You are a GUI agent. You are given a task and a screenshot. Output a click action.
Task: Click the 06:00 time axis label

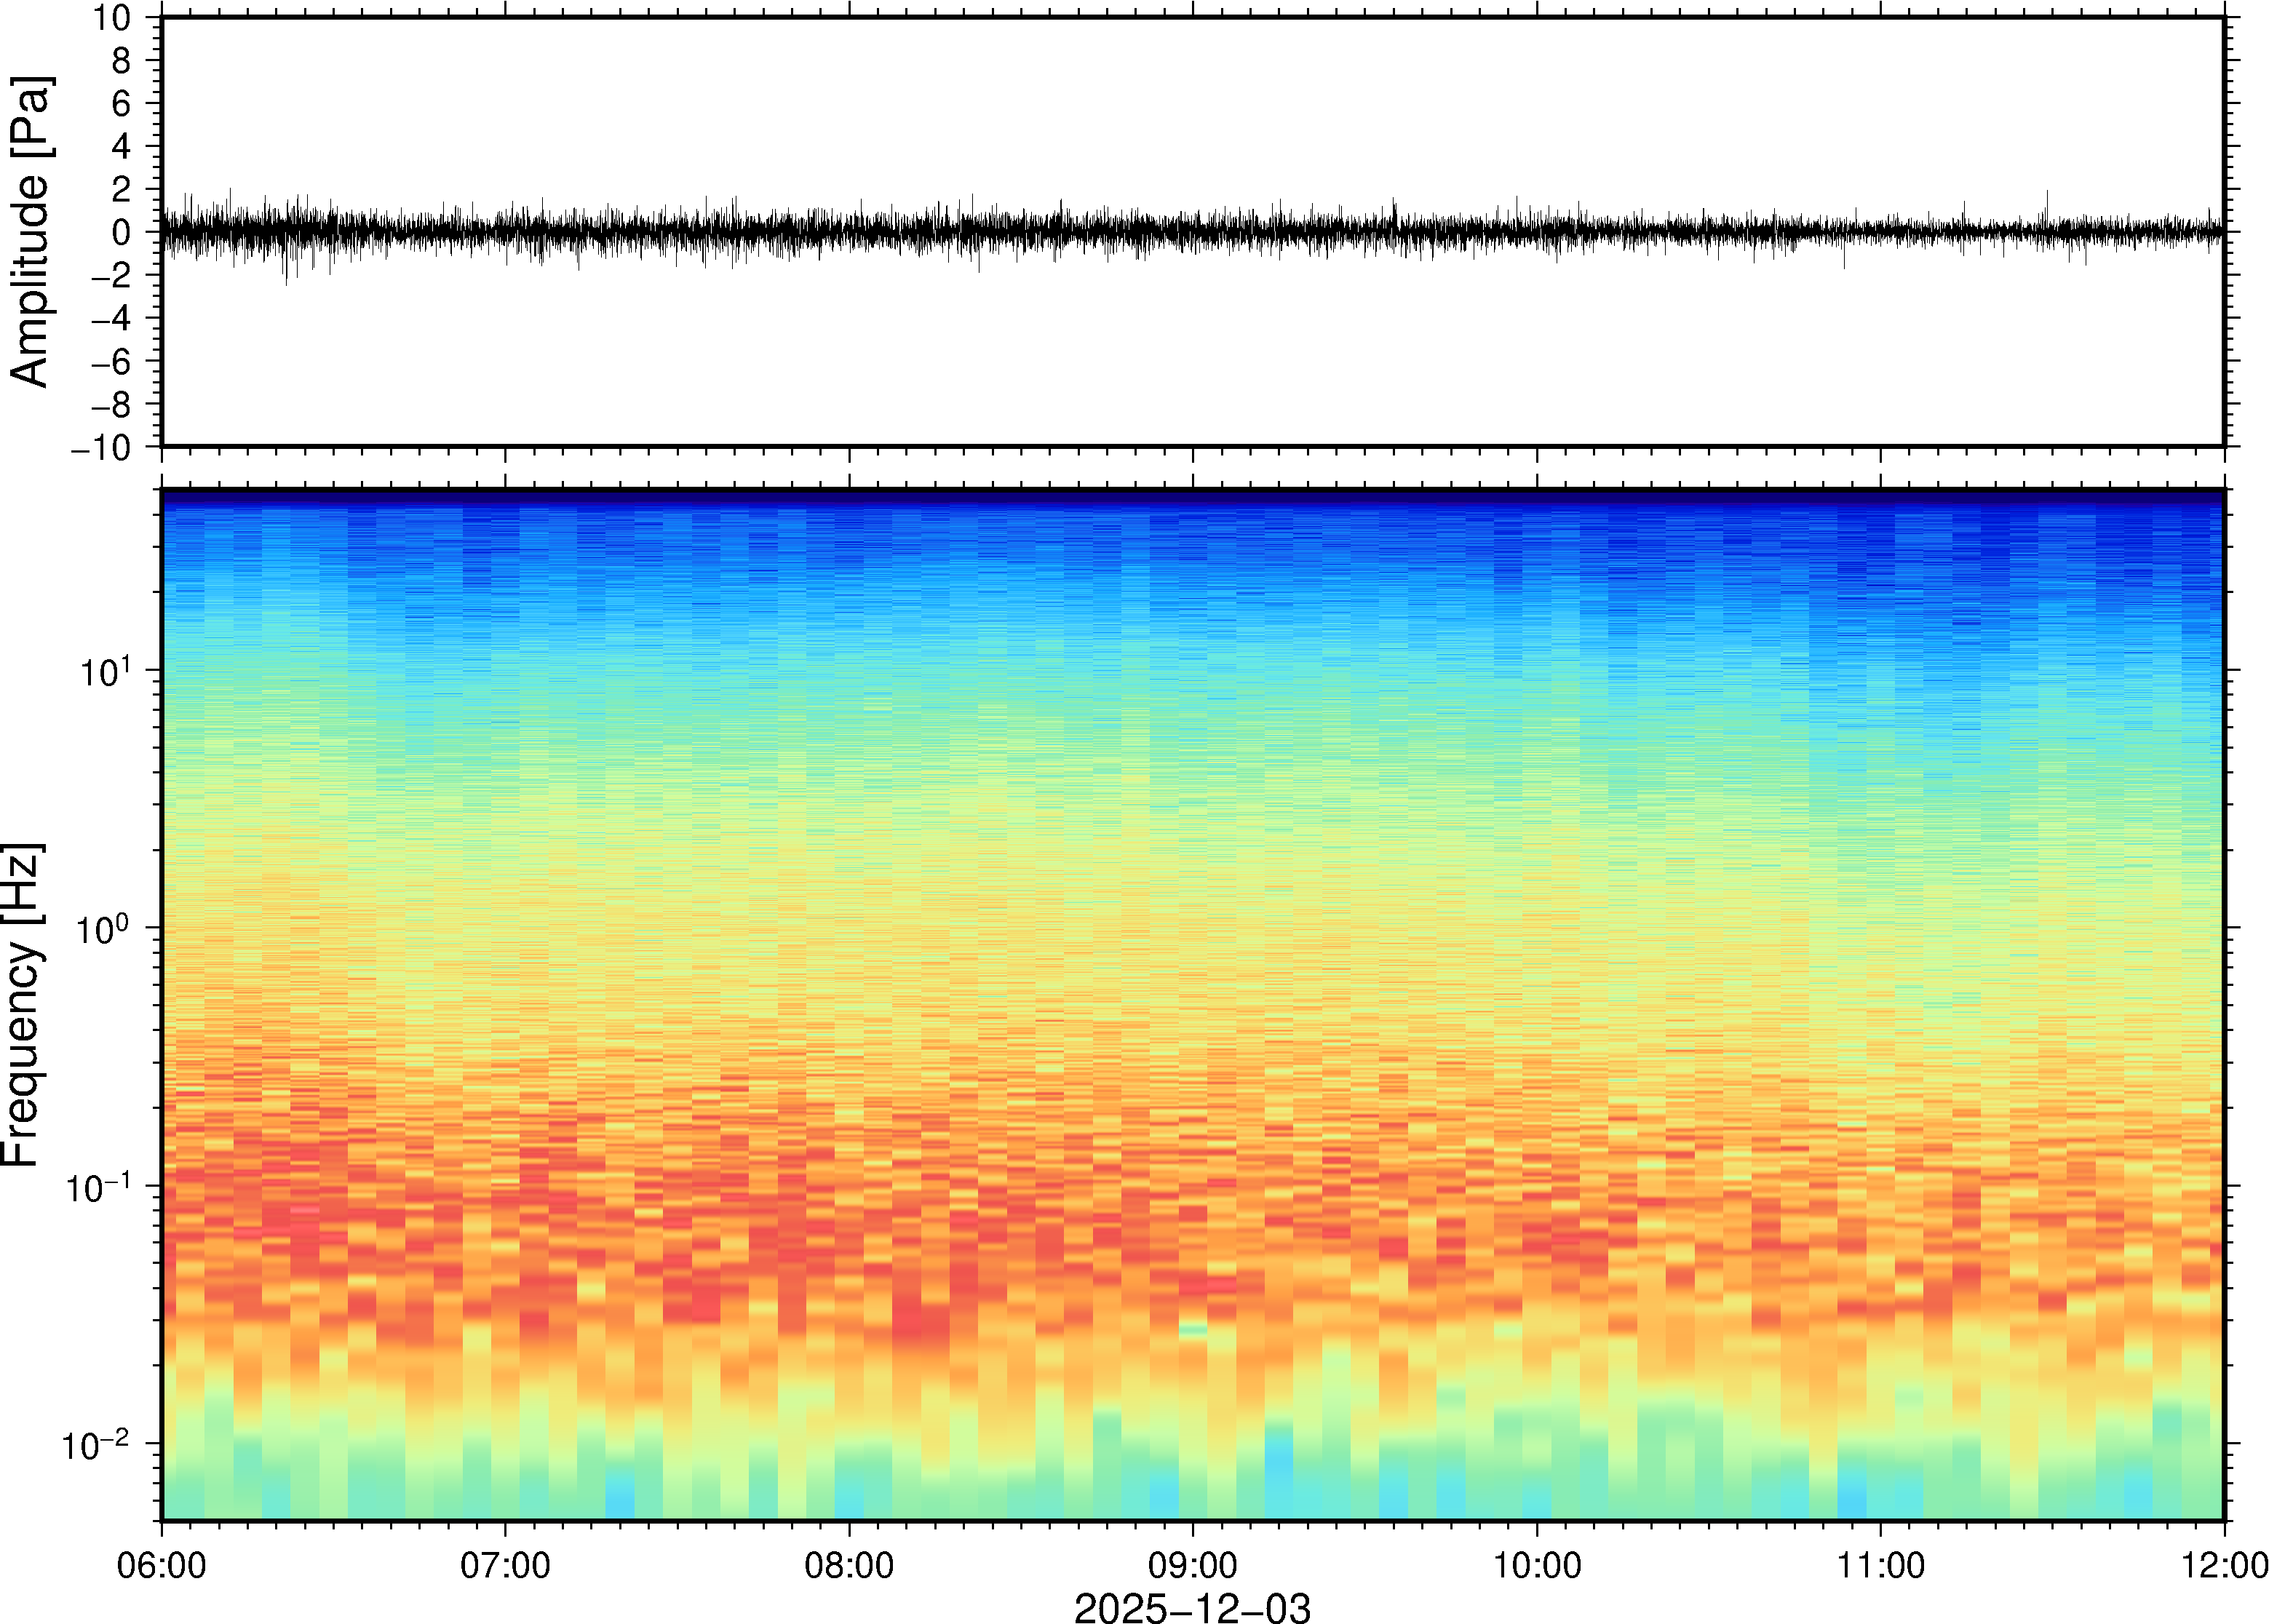point(162,1565)
